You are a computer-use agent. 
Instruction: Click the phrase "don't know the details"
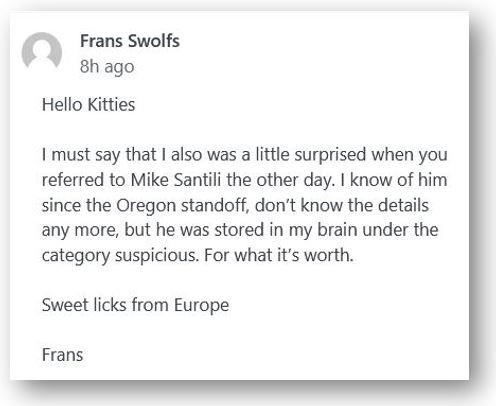(x=342, y=205)
